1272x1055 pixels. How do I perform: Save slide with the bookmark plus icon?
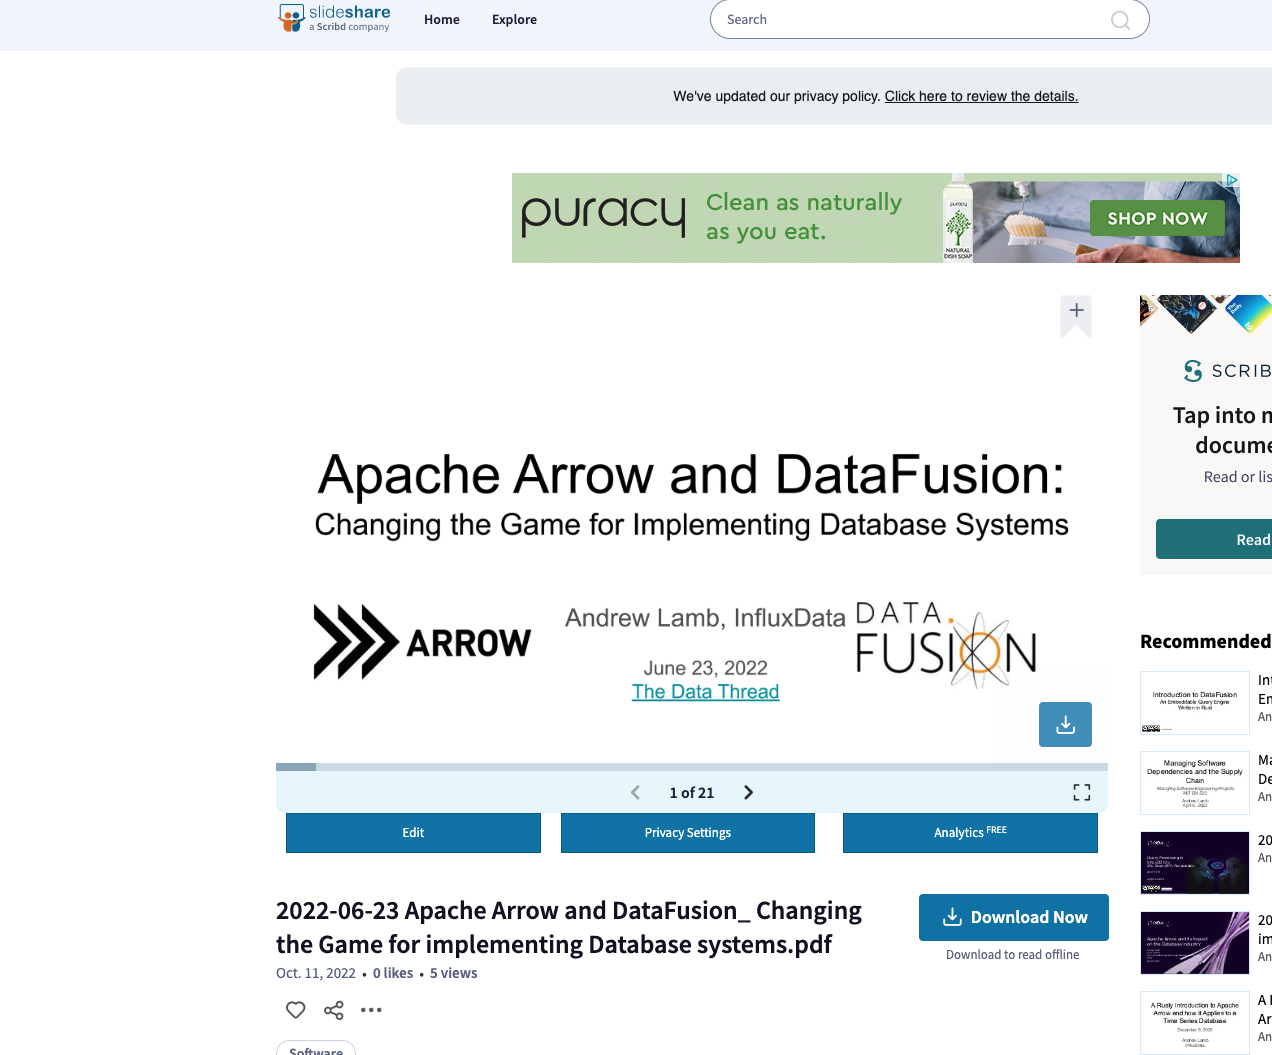pyautogui.click(x=1076, y=315)
